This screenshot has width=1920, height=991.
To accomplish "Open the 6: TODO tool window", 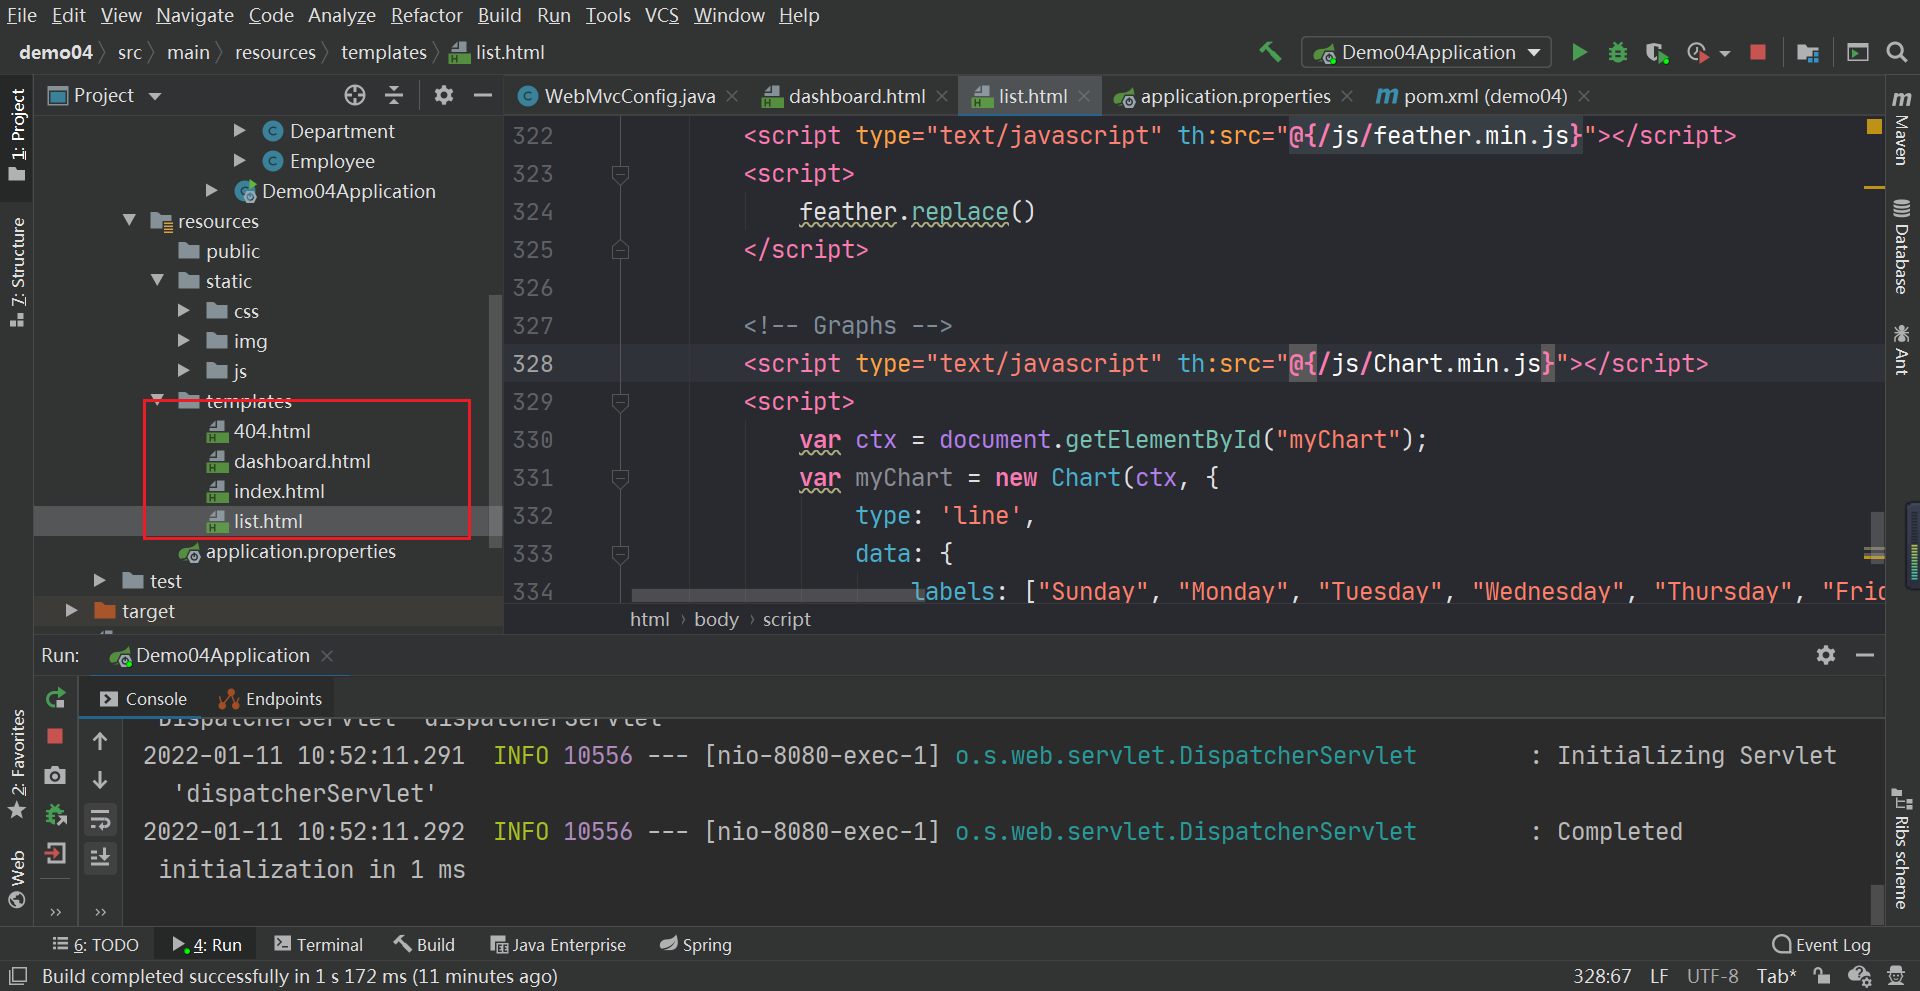I will click(x=96, y=945).
